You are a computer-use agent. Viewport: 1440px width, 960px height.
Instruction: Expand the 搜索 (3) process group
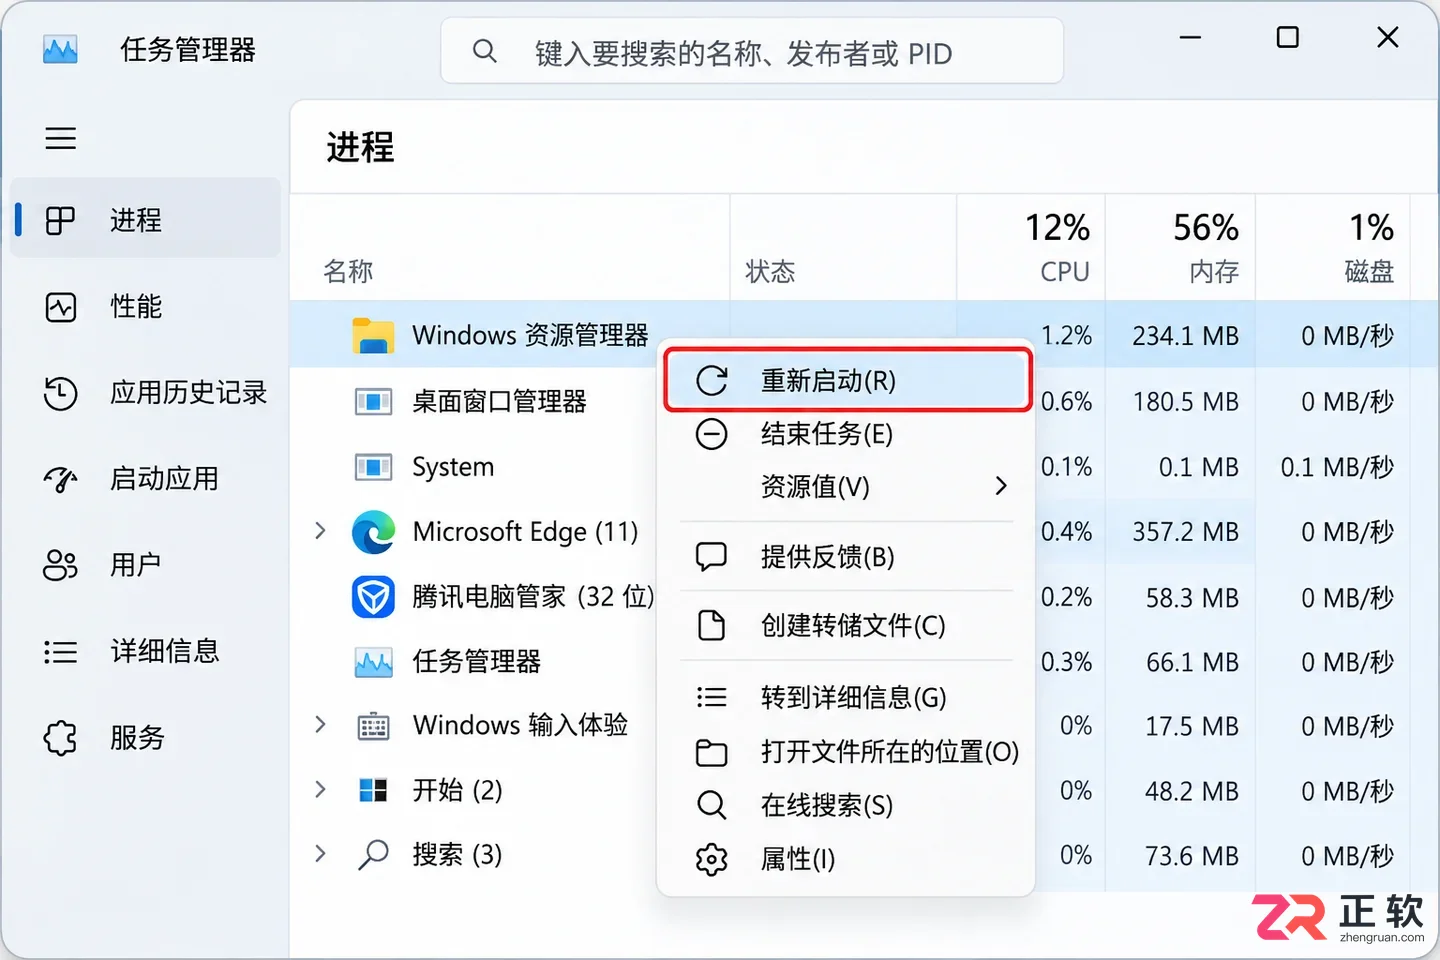pos(320,854)
